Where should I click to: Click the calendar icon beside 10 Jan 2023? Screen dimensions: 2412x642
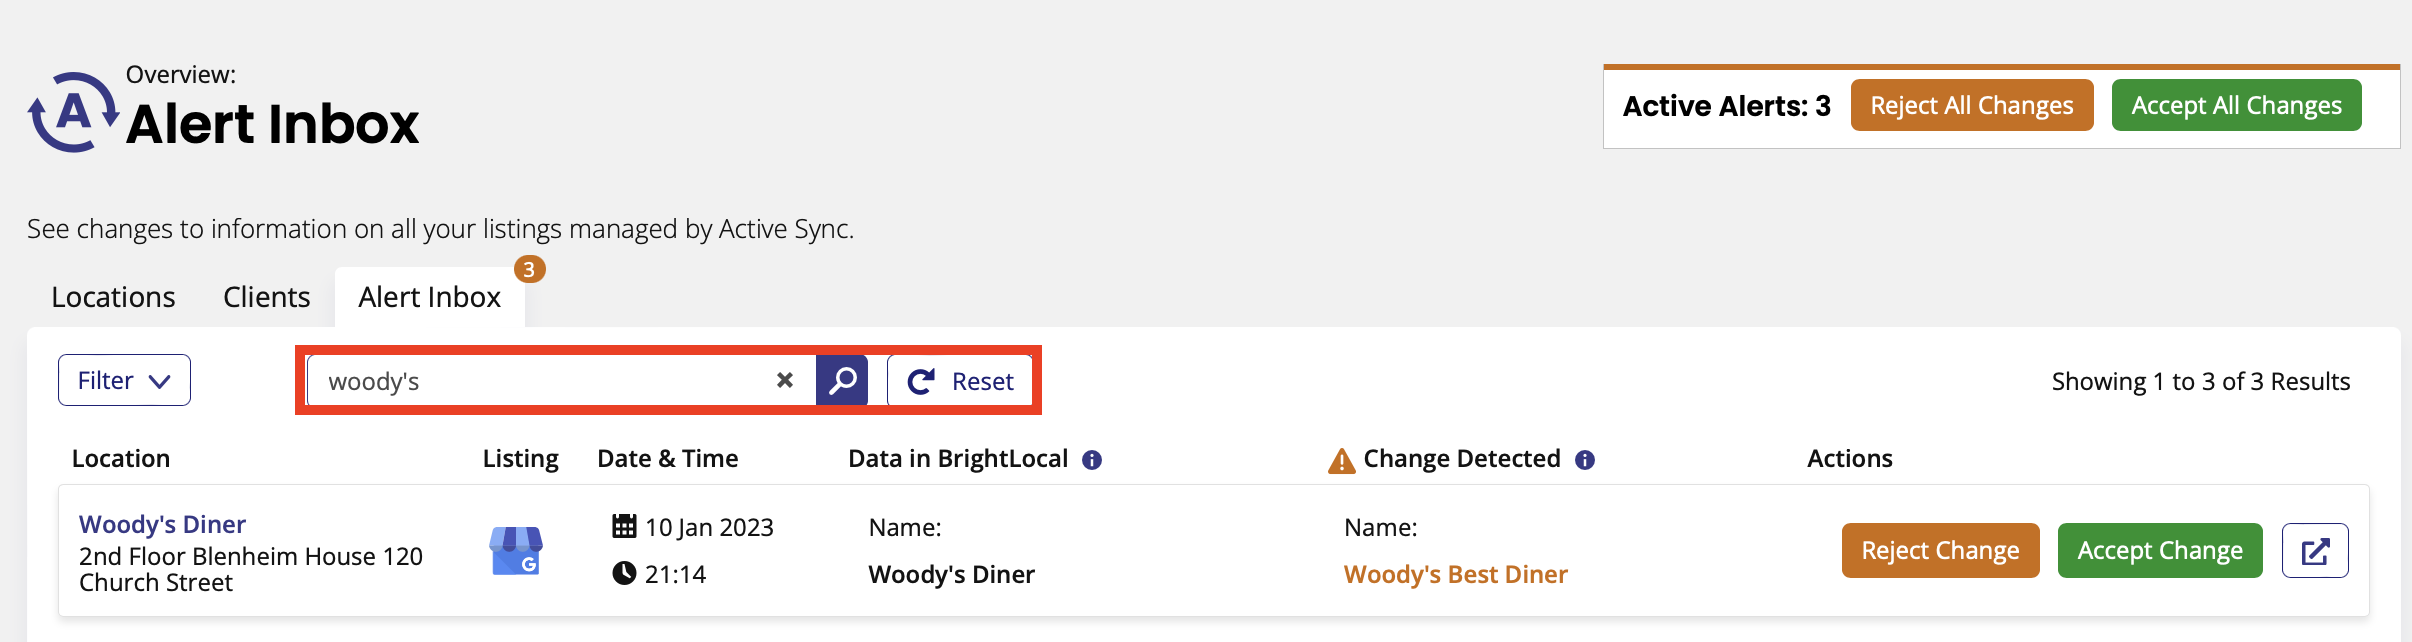pyautogui.click(x=624, y=526)
